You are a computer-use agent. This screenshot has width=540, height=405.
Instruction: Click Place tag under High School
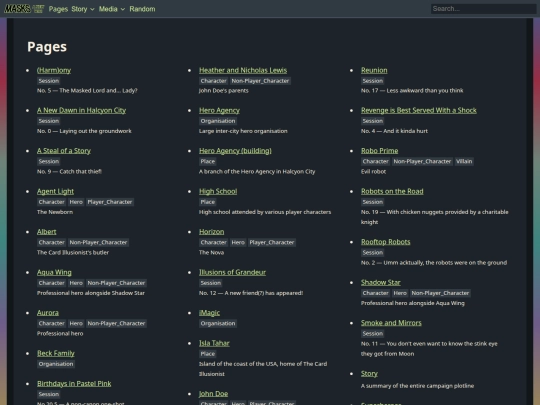(x=208, y=202)
